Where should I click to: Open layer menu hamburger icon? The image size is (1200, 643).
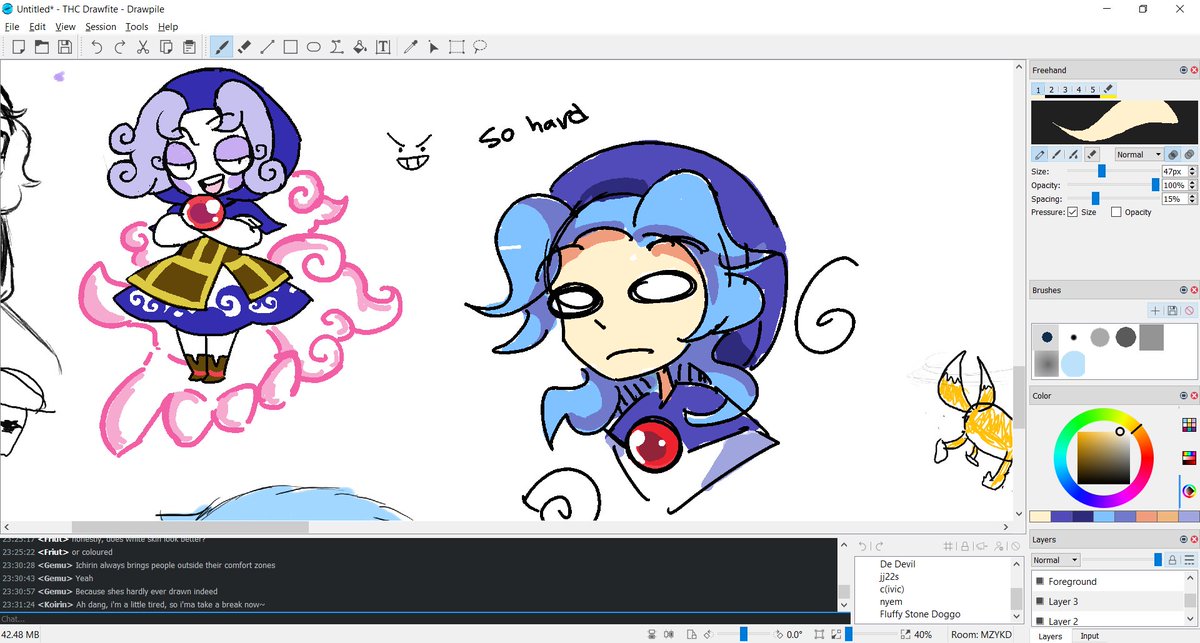tap(1189, 560)
